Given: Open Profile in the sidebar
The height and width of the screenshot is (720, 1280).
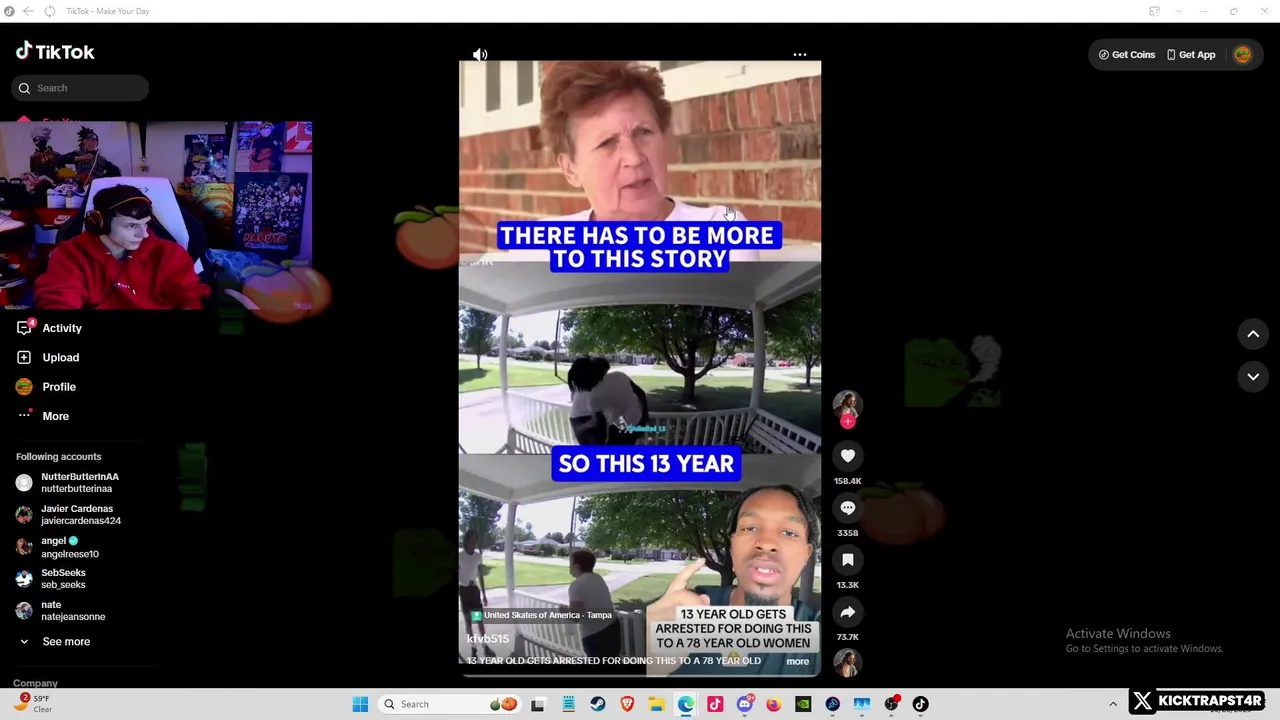Looking at the screenshot, I should click(x=46, y=387).
